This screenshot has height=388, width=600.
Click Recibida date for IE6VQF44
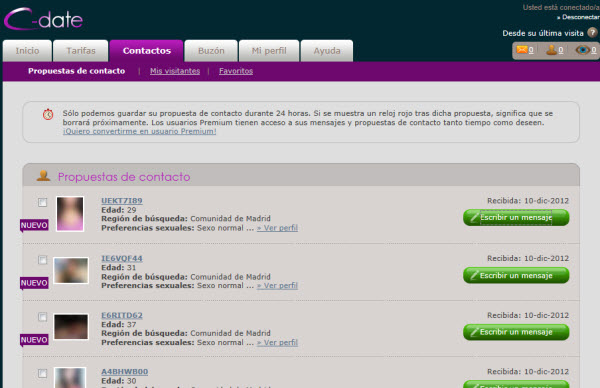point(528,258)
